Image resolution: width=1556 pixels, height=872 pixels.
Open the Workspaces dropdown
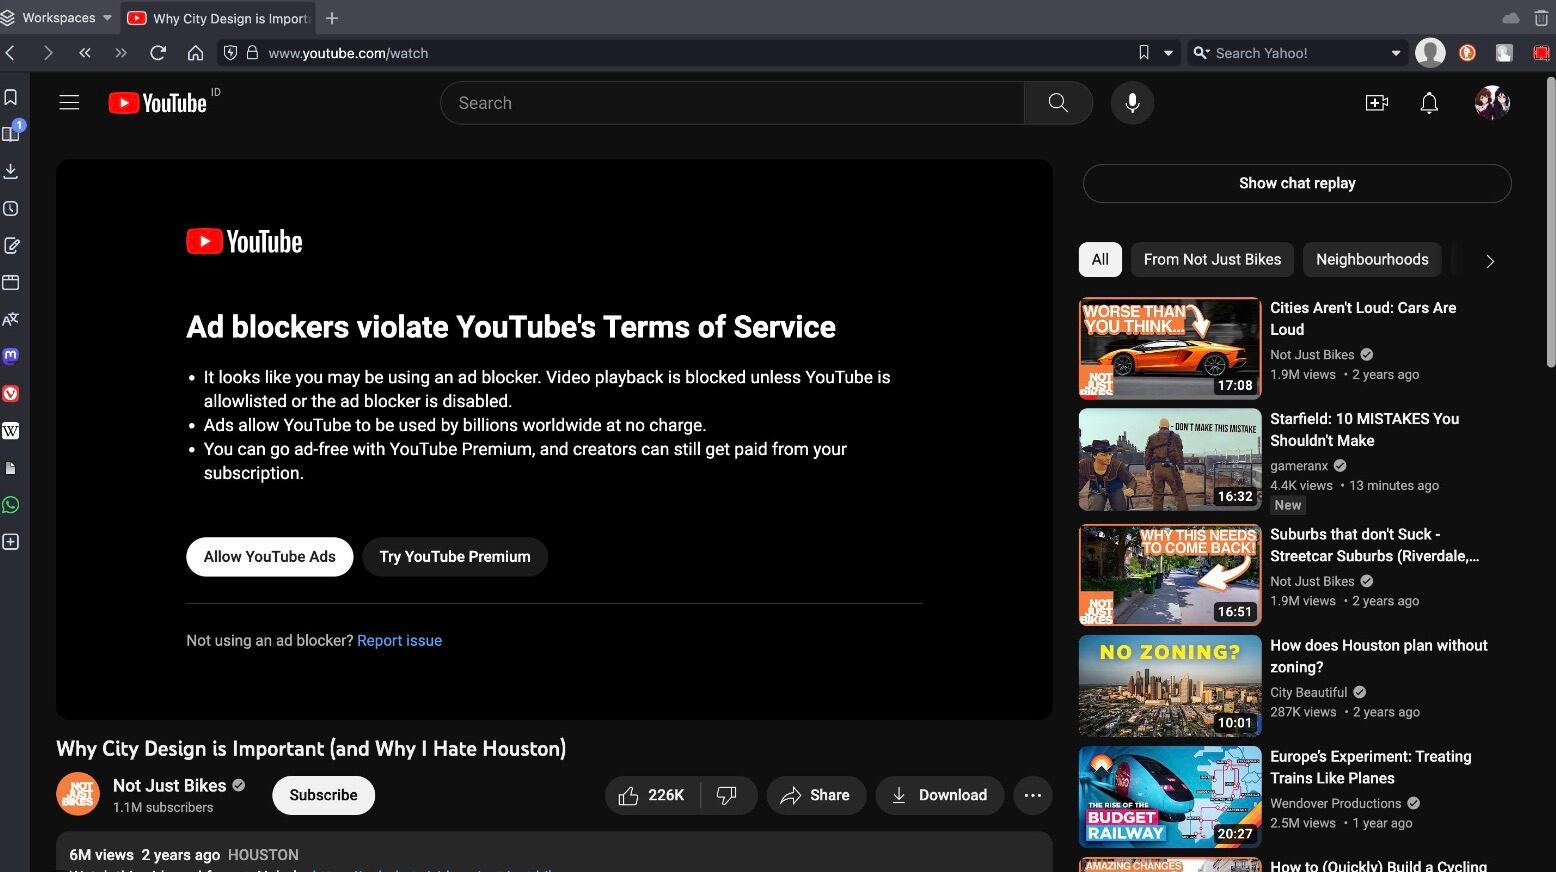coord(57,18)
